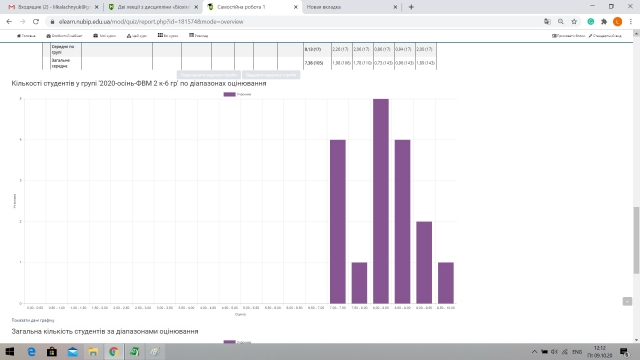The image size is (640, 360).
Task: Open 'Цей курс' in the navbar
Action: point(137,36)
